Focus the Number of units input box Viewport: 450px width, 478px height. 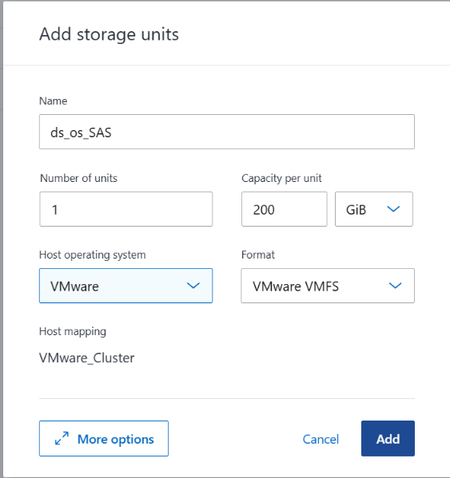click(126, 209)
